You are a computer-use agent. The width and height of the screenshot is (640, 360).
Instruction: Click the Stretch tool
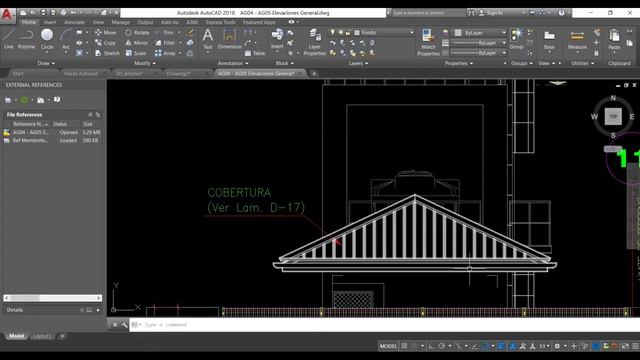point(107,53)
